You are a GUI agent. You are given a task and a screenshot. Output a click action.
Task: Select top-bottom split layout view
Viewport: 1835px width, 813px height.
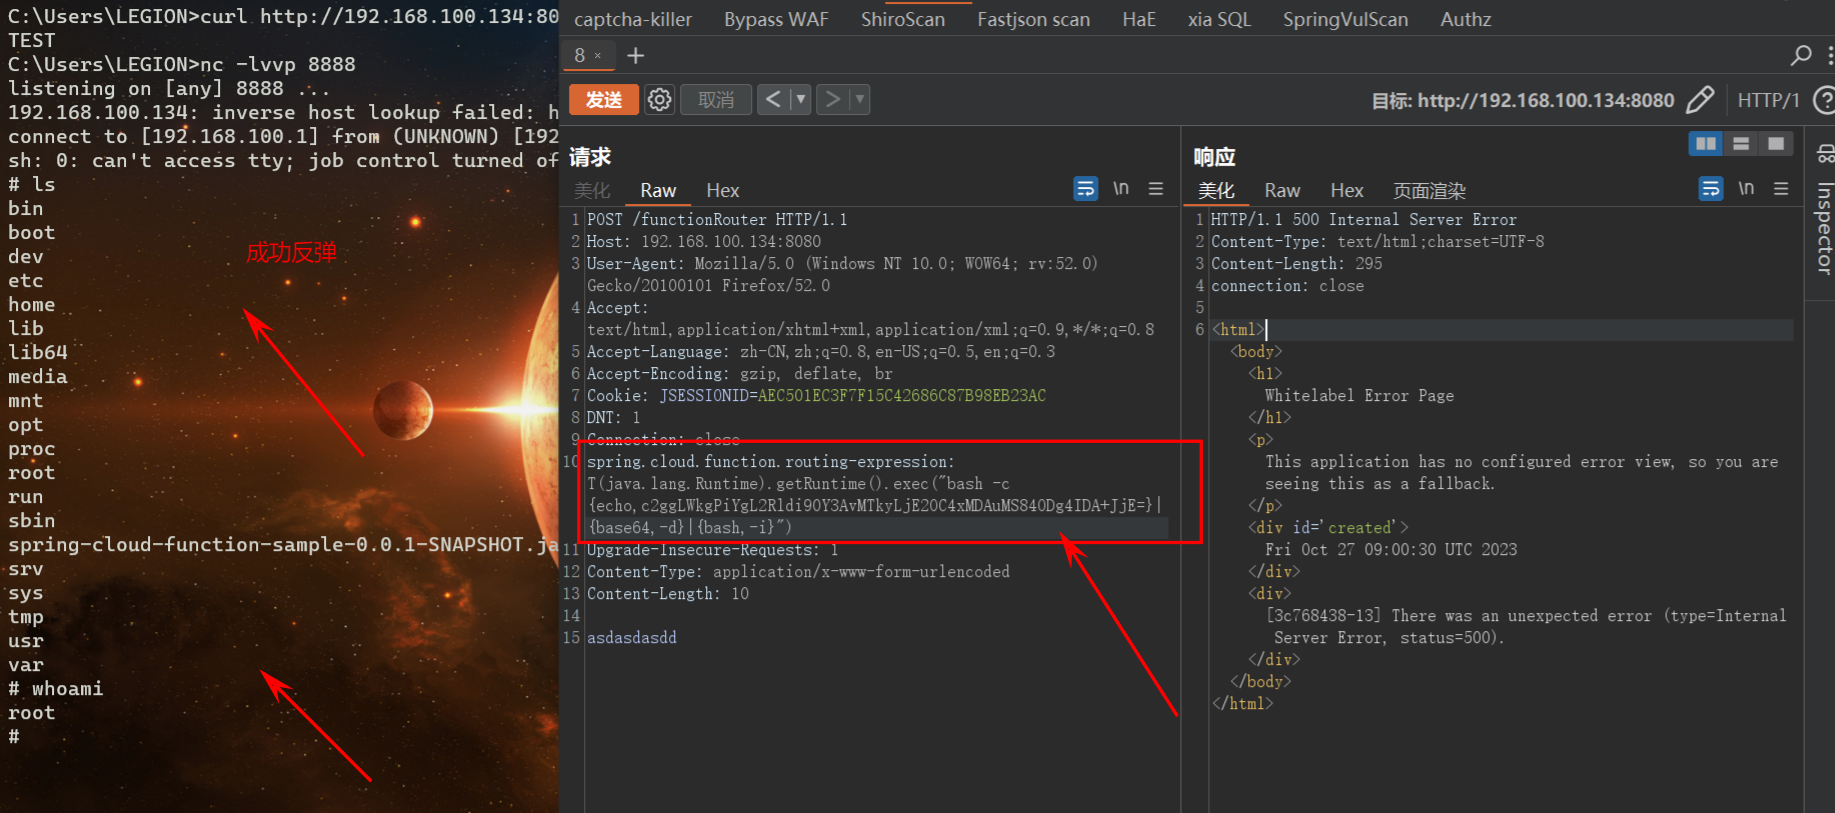1741,144
